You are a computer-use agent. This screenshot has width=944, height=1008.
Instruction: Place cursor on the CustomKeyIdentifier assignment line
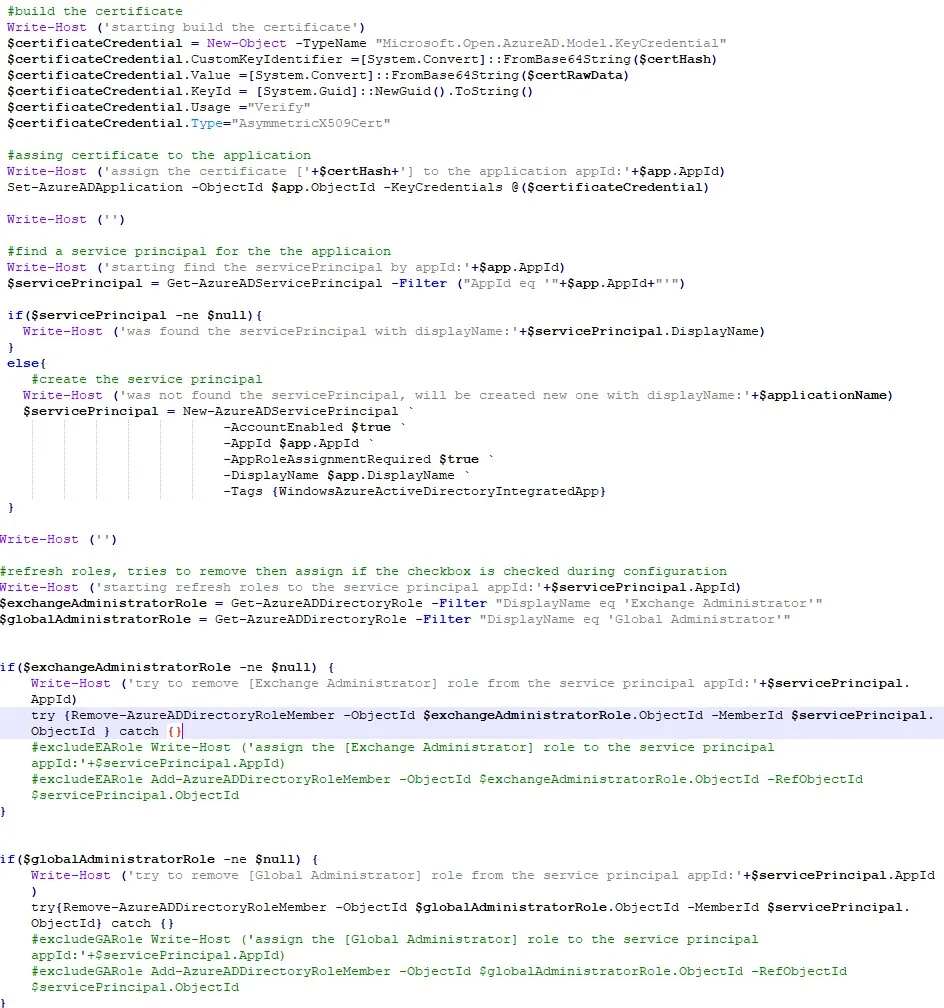[362, 59]
